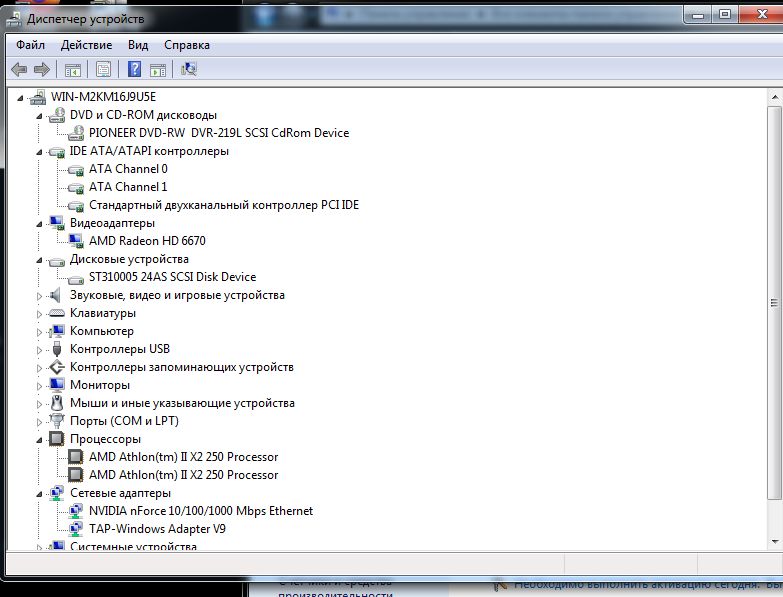Click the ATA Channel 1 icon
783x597 pixels.
(x=76, y=188)
